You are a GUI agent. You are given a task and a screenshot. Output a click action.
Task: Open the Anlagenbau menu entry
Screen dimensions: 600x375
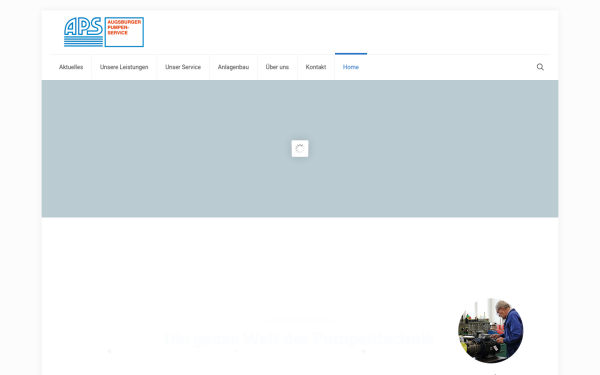[233, 67]
